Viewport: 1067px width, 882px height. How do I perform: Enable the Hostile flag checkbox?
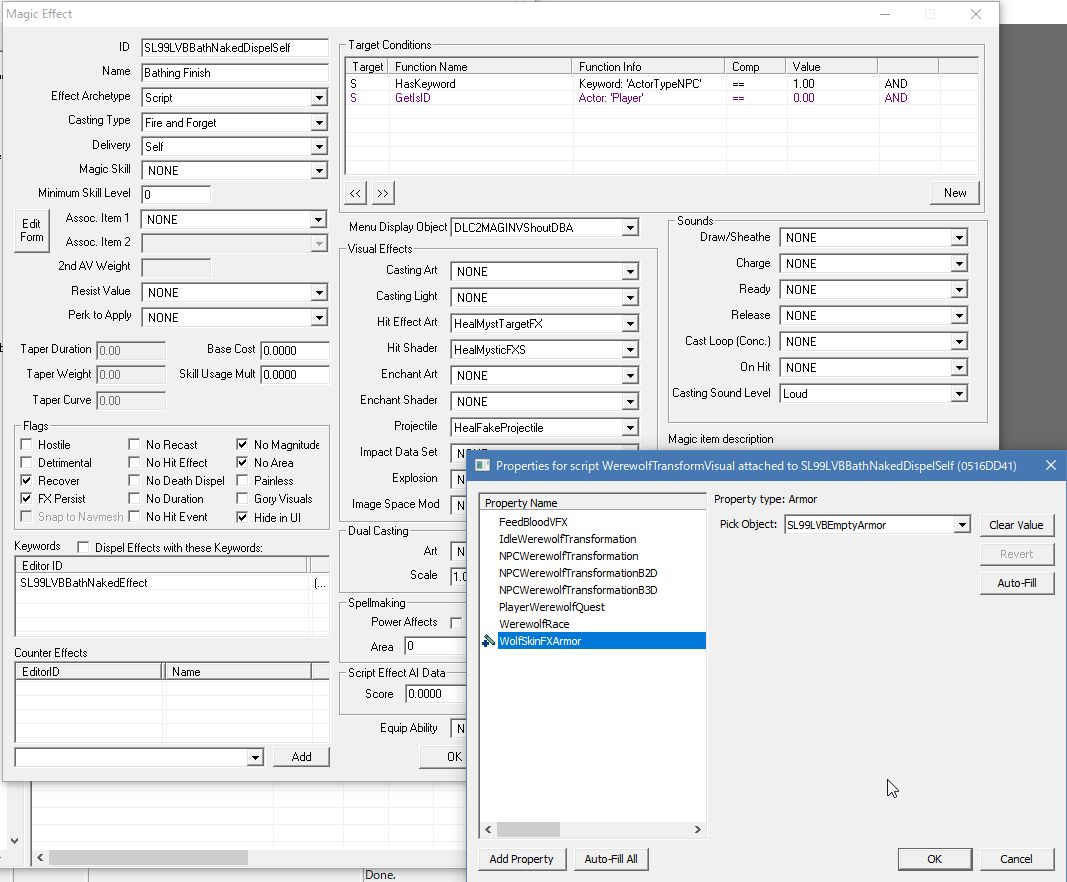[x=27, y=445]
